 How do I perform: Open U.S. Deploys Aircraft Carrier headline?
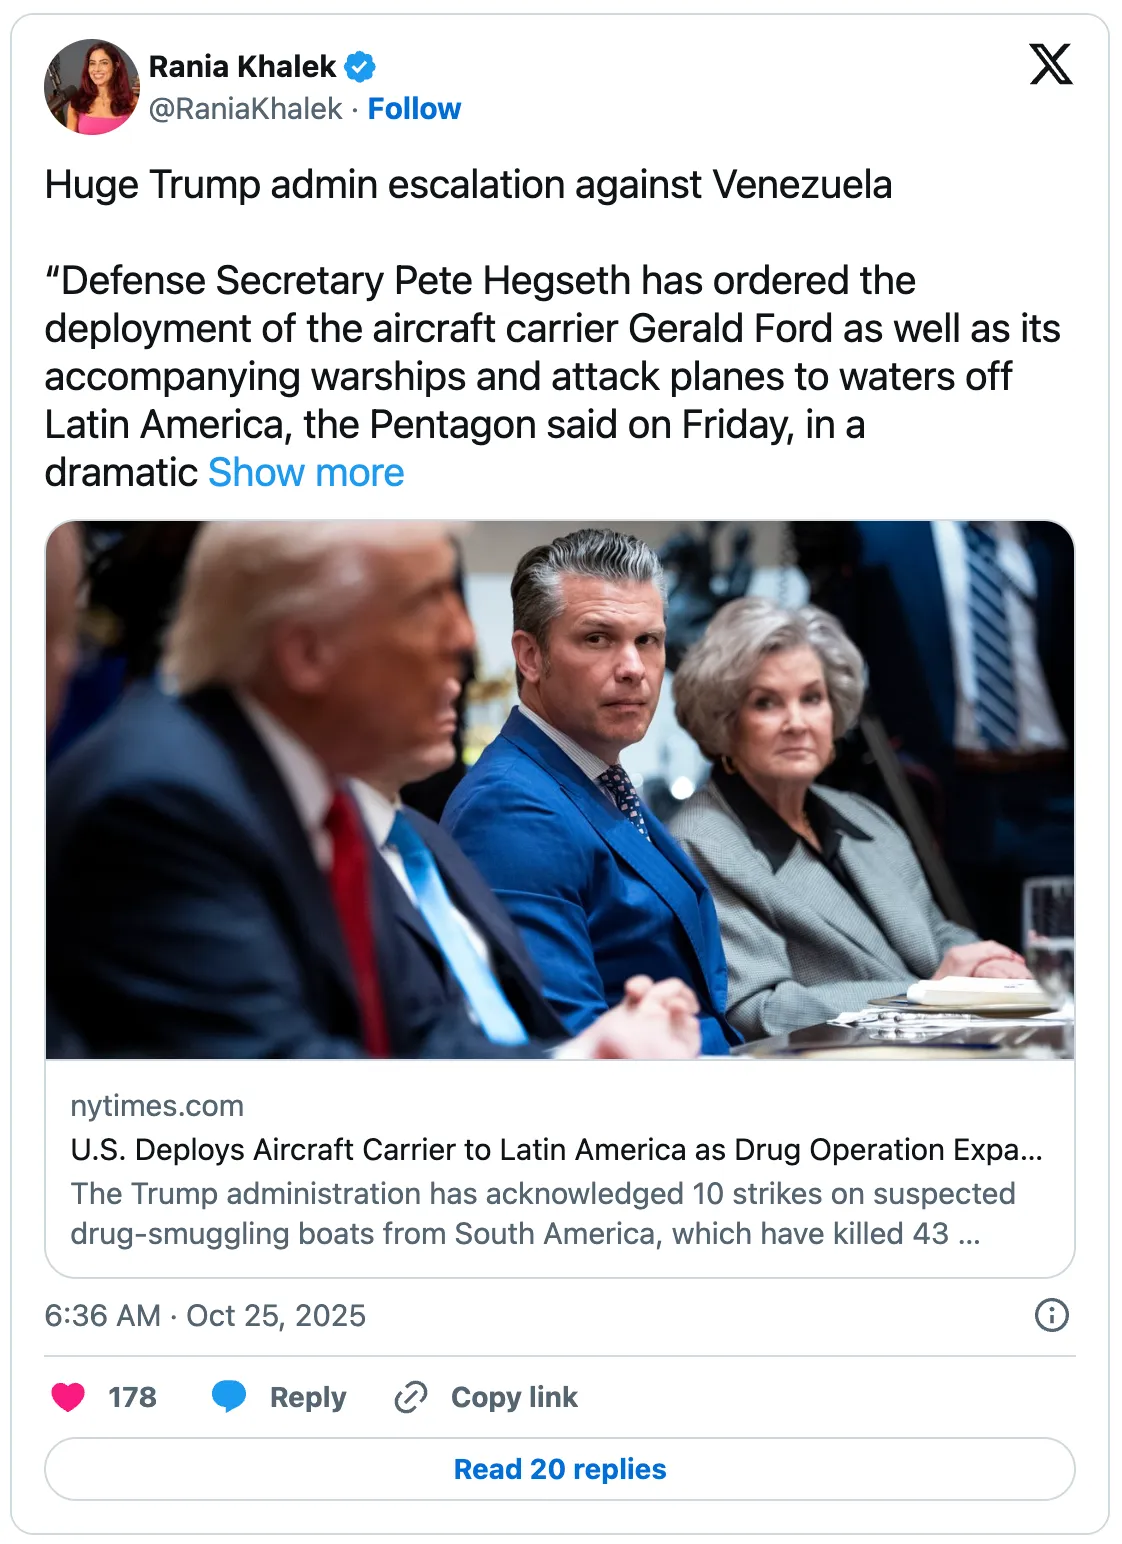pyautogui.click(x=556, y=1150)
